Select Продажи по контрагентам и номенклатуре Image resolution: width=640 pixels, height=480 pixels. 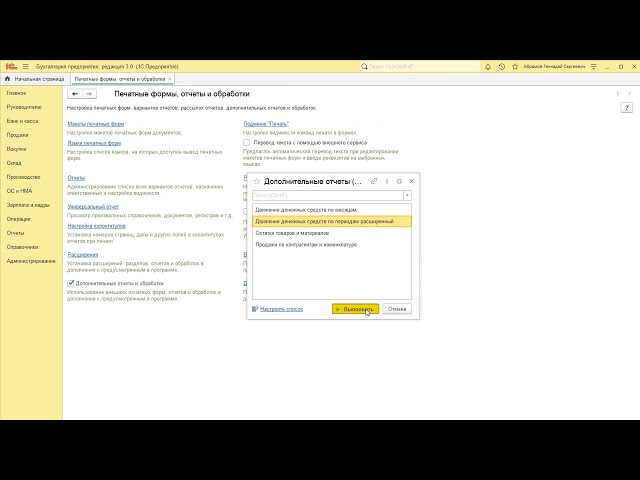pyautogui.click(x=332, y=244)
